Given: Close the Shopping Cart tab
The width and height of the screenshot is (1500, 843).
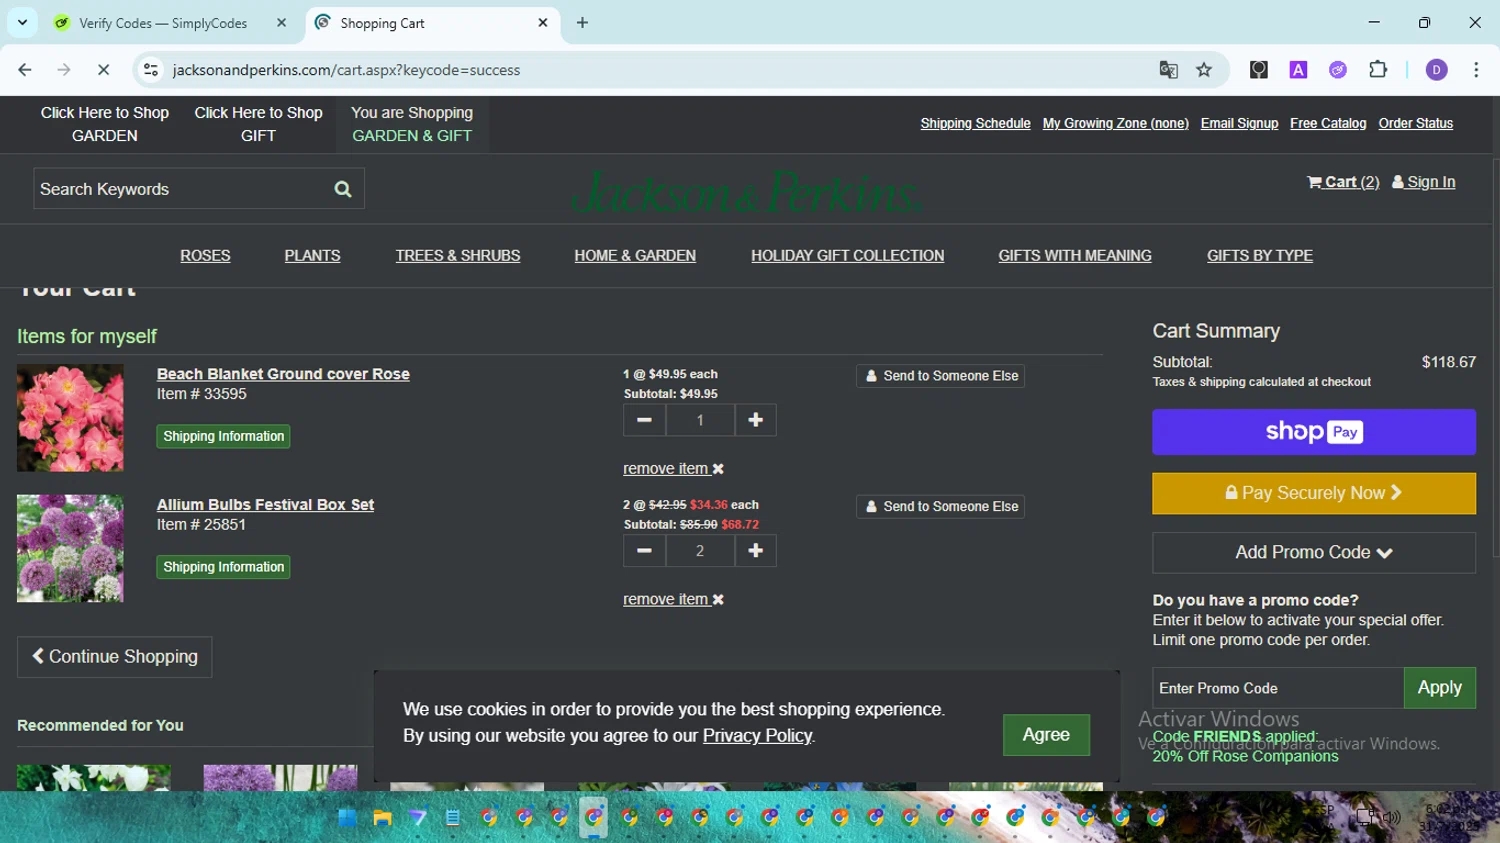Looking at the screenshot, I should (x=543, y=23).
